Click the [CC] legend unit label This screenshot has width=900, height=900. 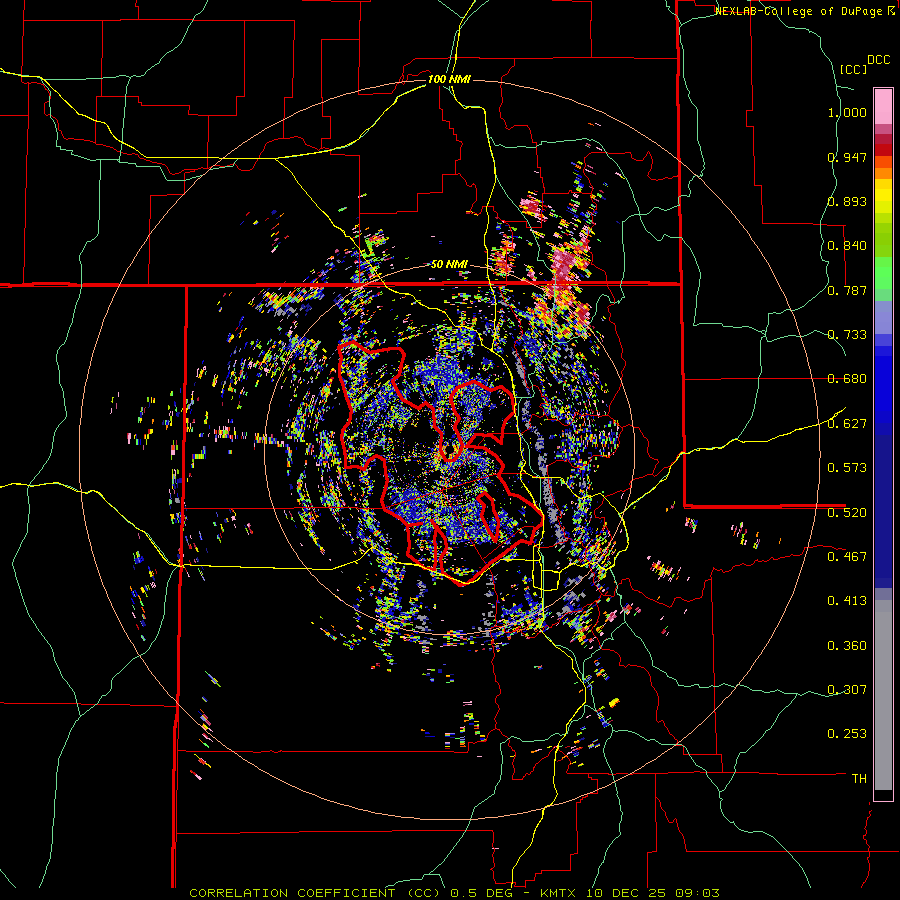854,69
